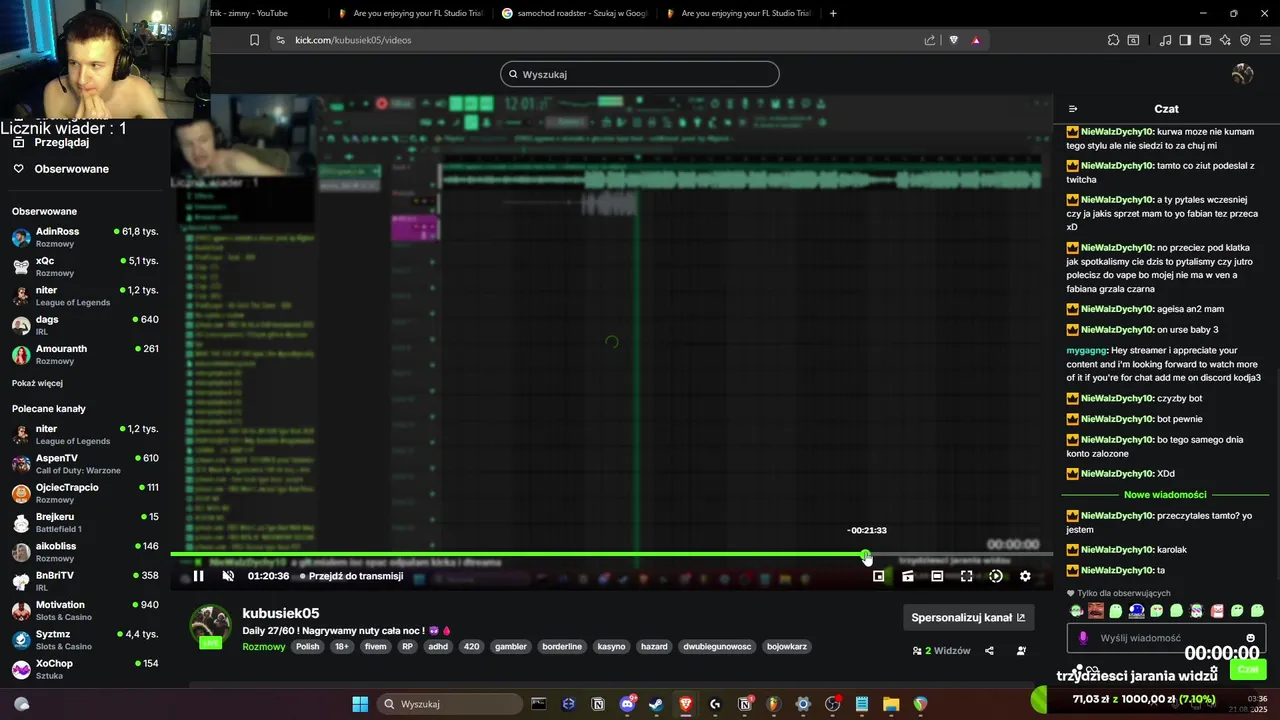The height and width of the screenshot is (720, 1280).
Task: Click the user icon next to the share icon
Action: 1021,651
